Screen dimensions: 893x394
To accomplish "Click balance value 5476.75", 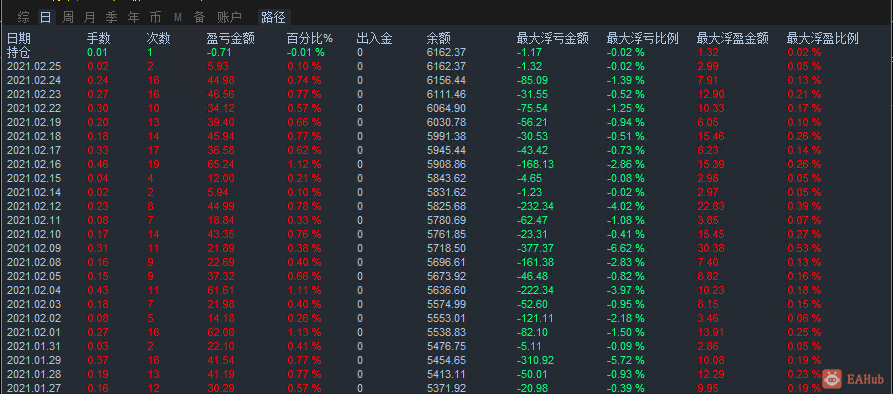I will click(x=446, y=346).
